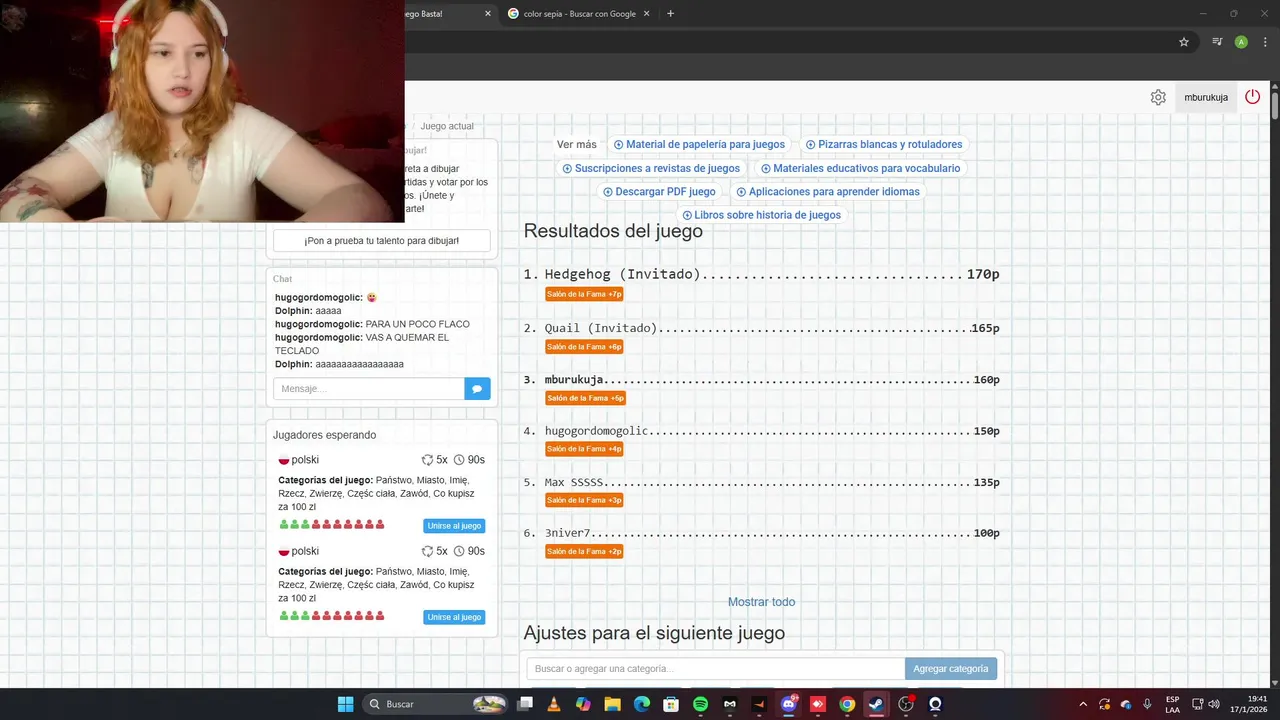Click ¡Pon a prueba tu talento para dibujar! button
This screenshot has height=720, width=1280.
(382, 241)
